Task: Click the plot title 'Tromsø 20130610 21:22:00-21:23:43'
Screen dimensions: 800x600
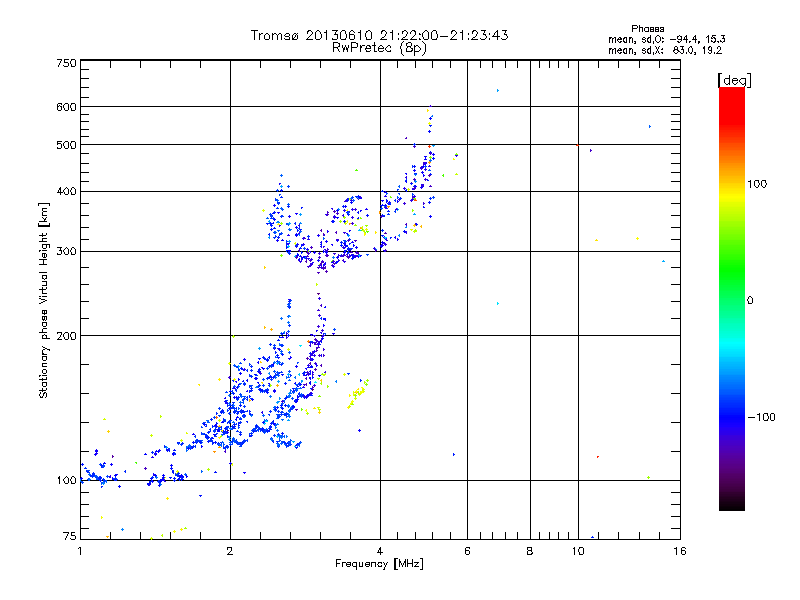Action: [379, 35]
